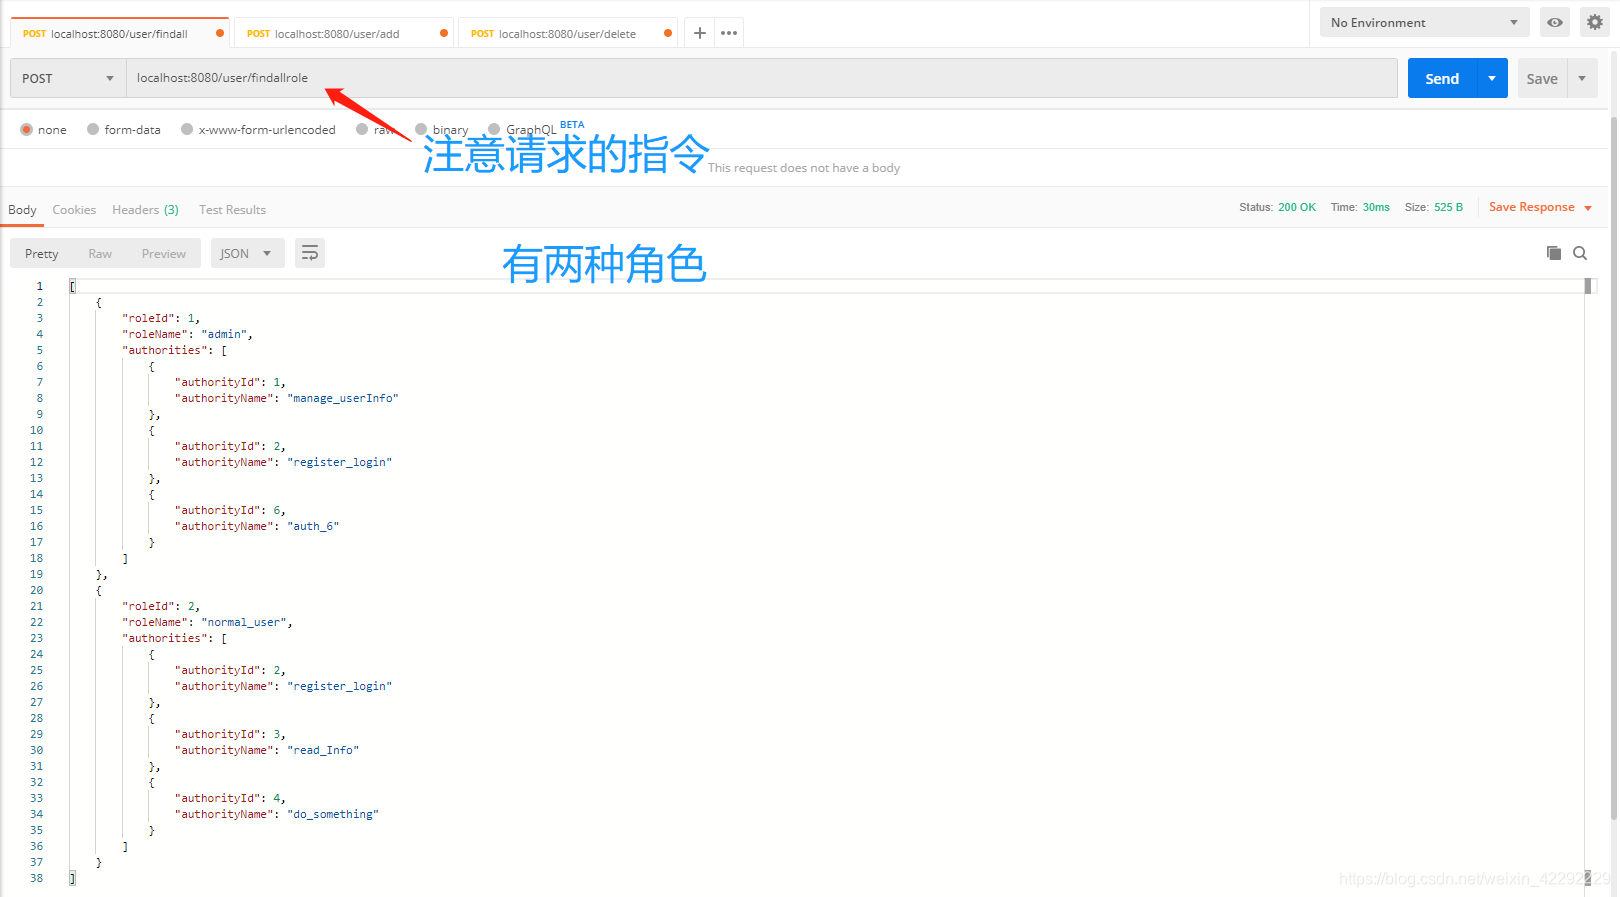The width and height of the screenshot is (1620, 897).
Task: Toggle word wrap in response viewer
Action: (x=310, y=253)
